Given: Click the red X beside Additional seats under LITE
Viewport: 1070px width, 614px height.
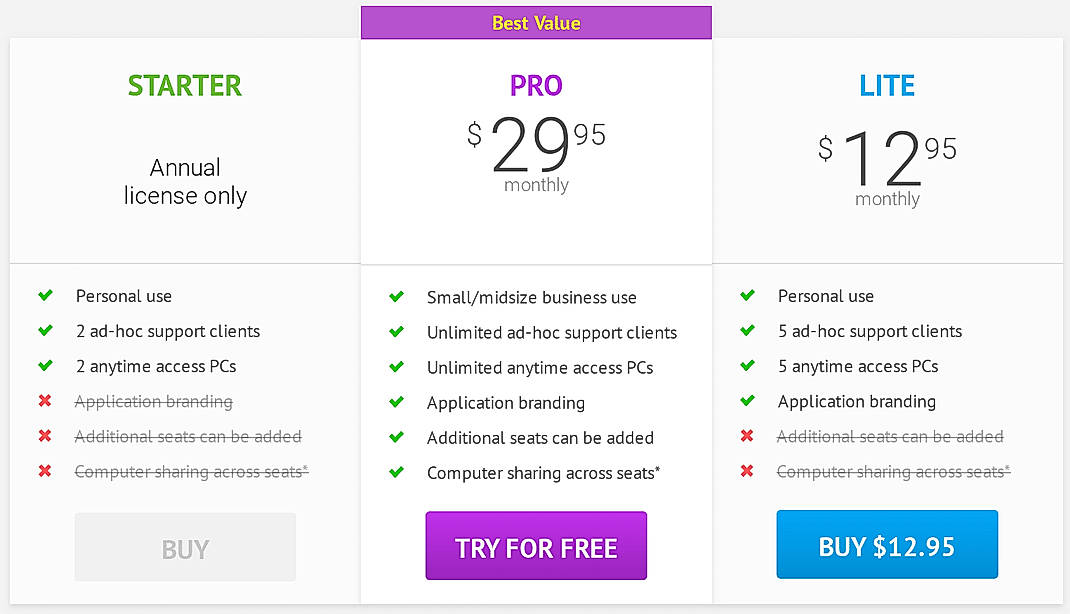Looking at the screenshot, I should [747, 437].
